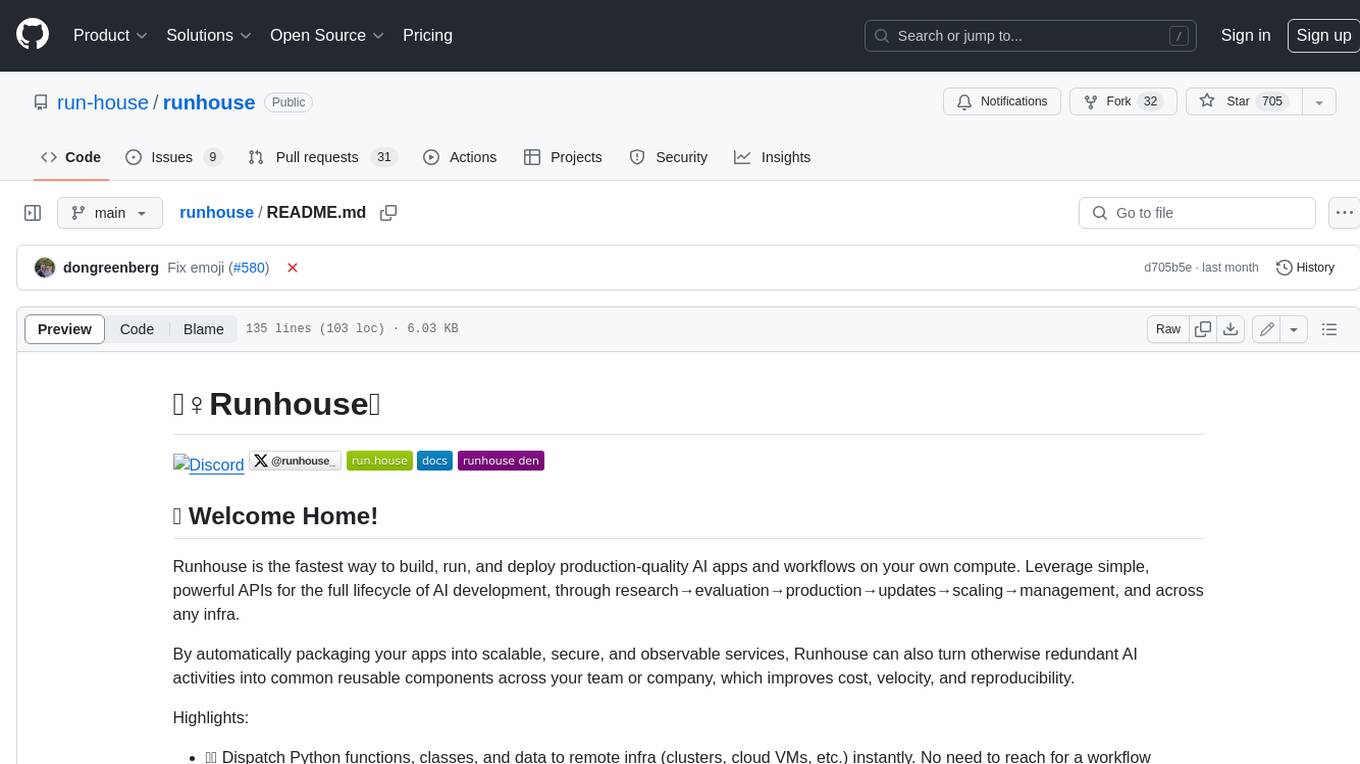
Task: Click the star count 705
Action: coord(1272,101)
